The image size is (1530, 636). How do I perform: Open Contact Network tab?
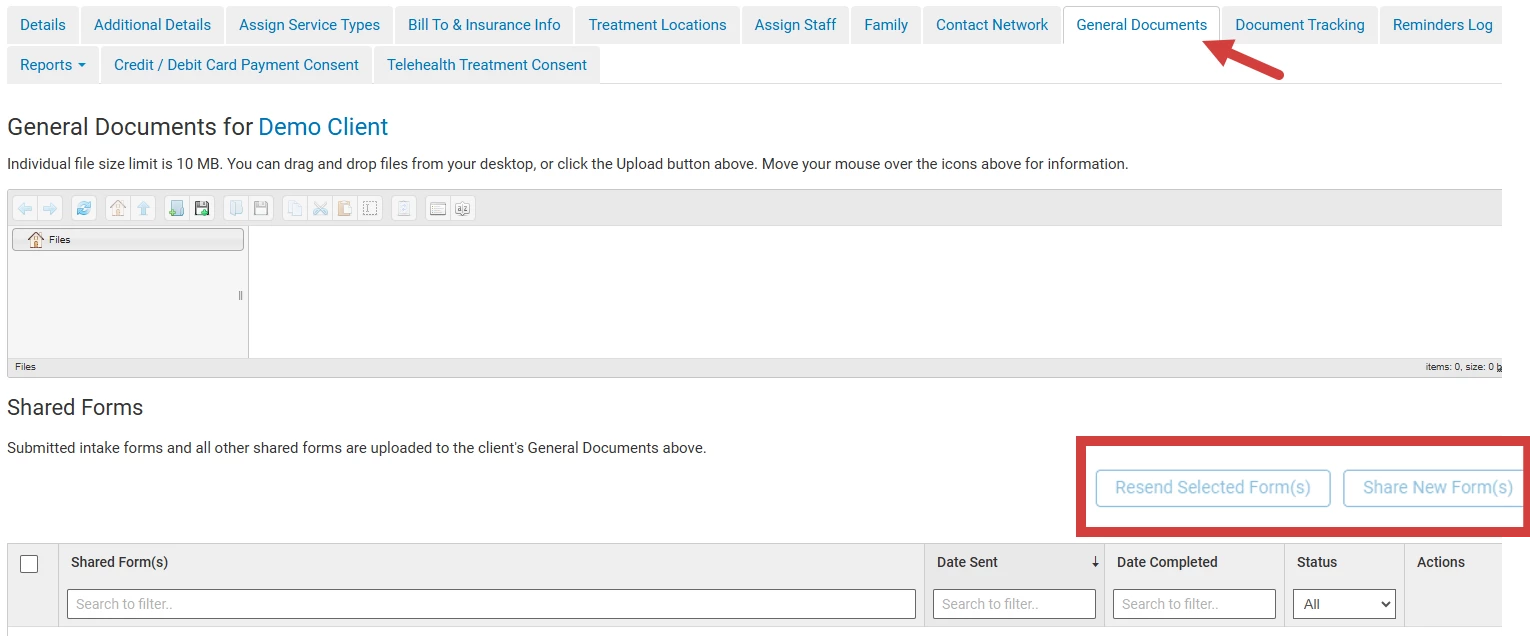[x=992, y=25]
